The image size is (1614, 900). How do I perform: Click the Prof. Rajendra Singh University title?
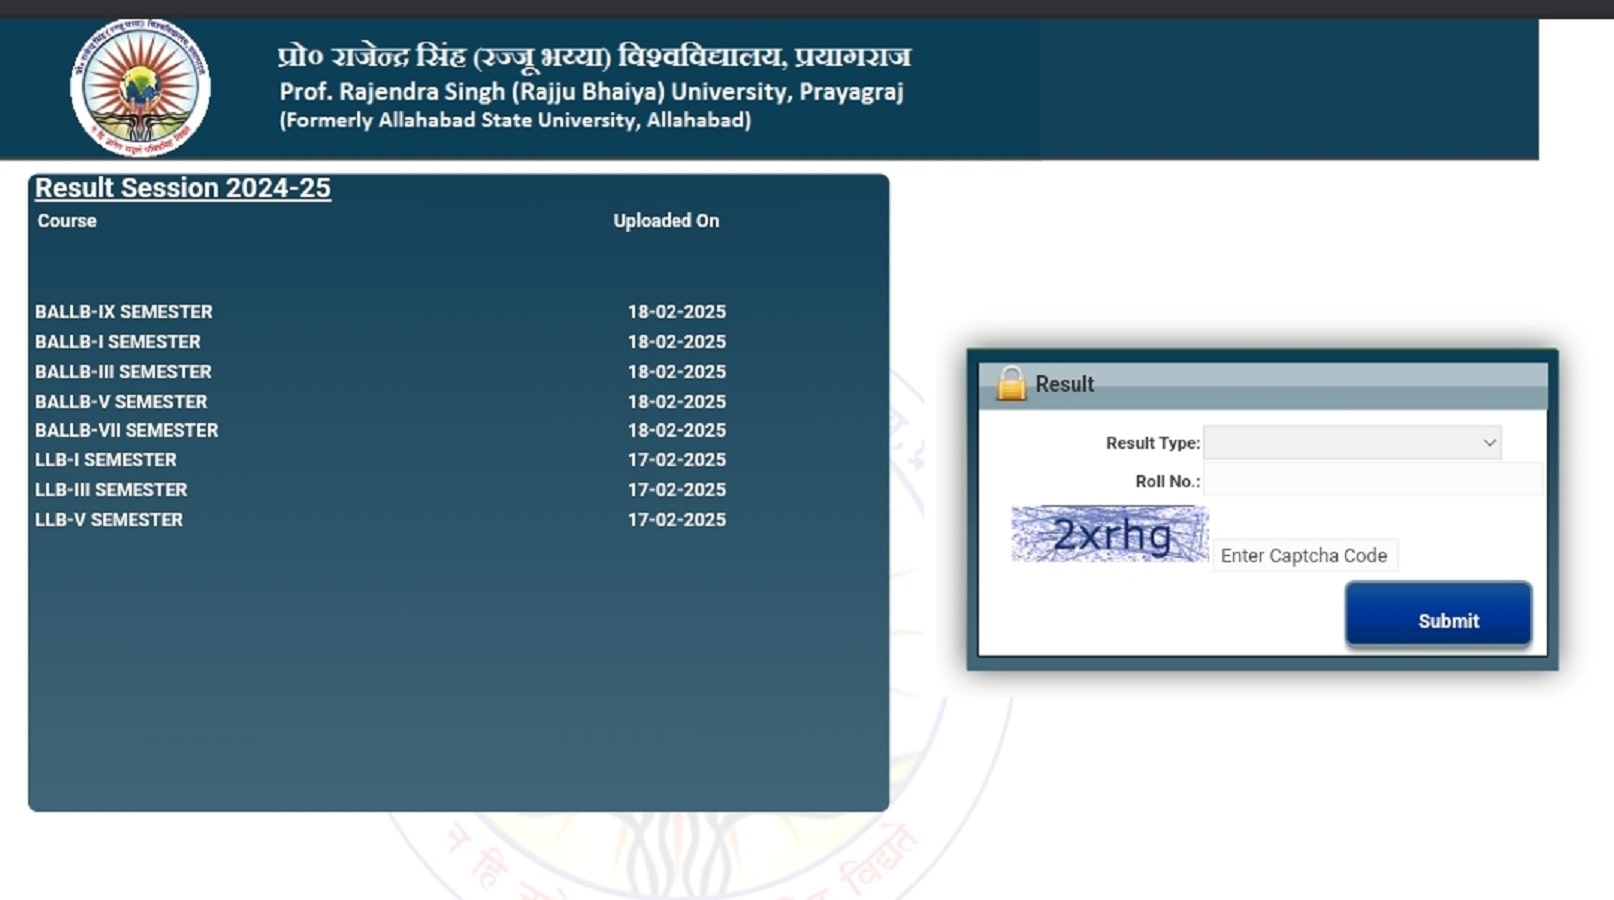click(x=591, y=92)
